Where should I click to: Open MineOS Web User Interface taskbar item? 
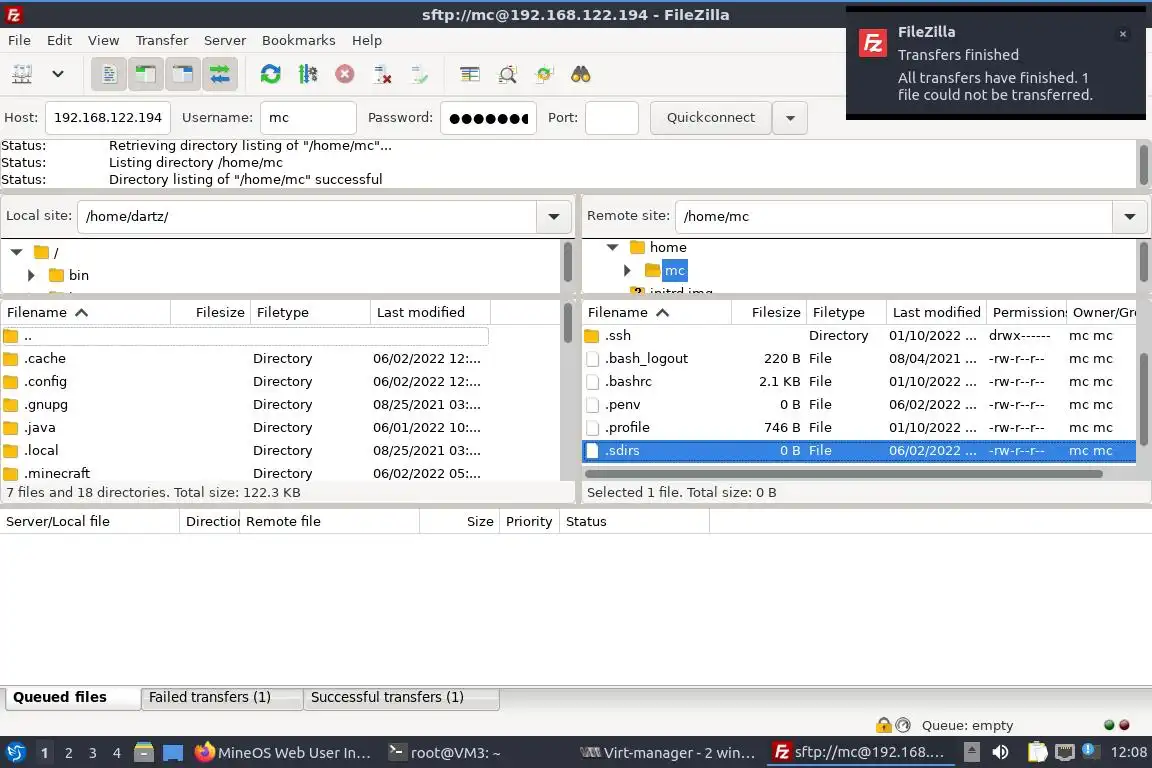[283, 753]
